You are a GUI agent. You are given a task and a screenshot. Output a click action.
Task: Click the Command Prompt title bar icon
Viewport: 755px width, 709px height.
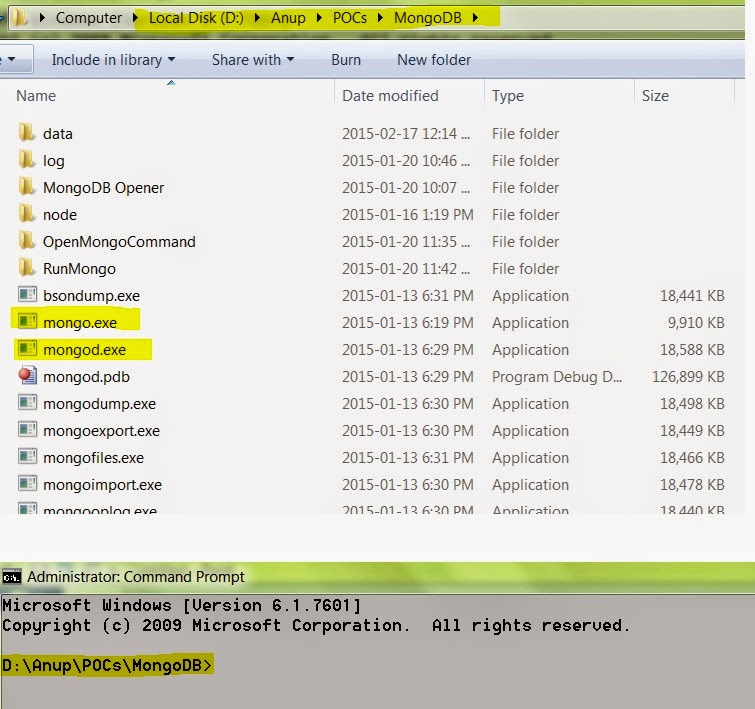point(12,577)
